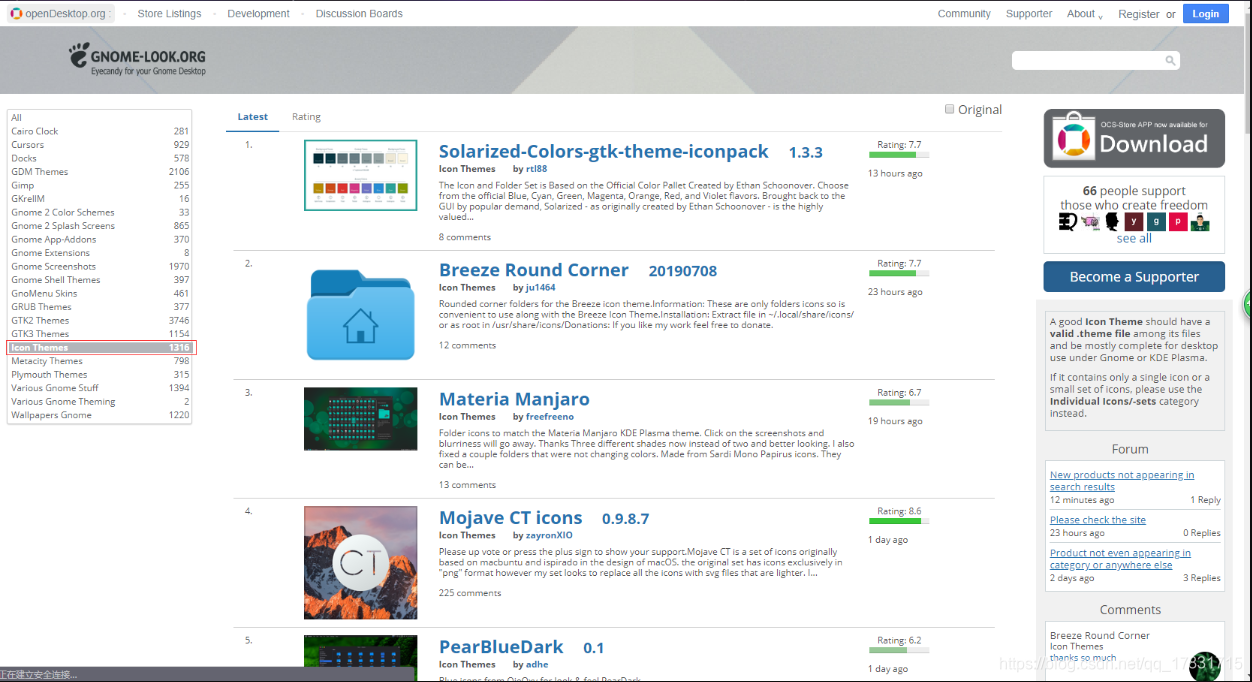Open the Breeze Round Corner folder thumbnail
1252x682 pixels.
[360, 313]
